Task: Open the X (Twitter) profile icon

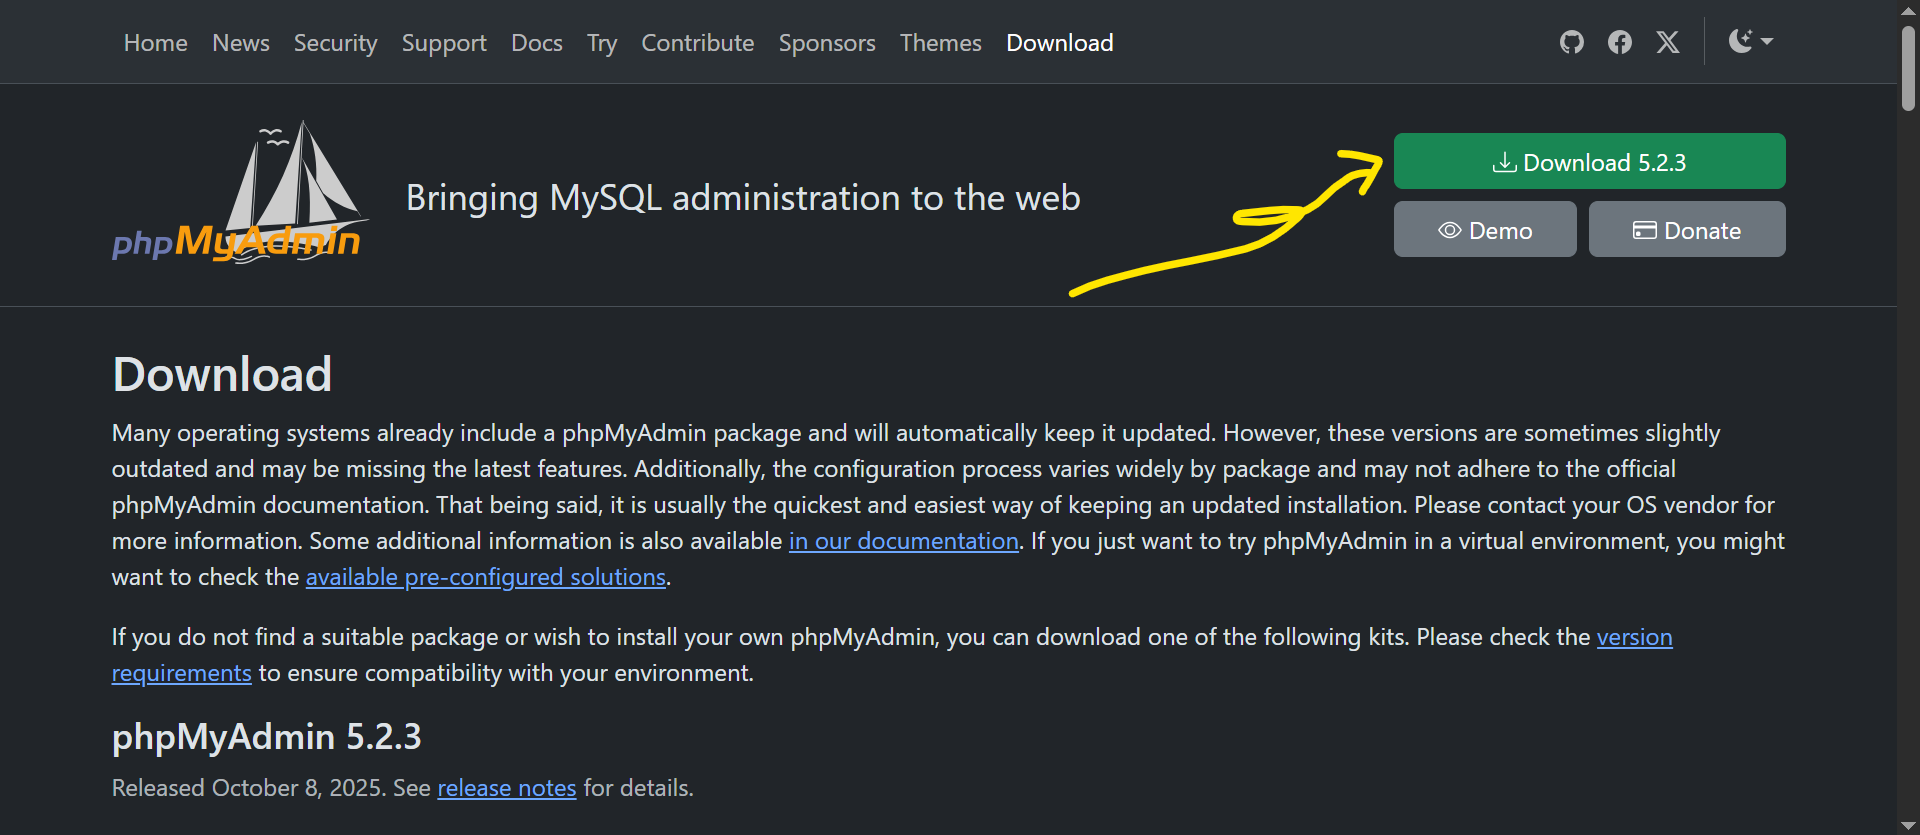Action: [1667, 42]
